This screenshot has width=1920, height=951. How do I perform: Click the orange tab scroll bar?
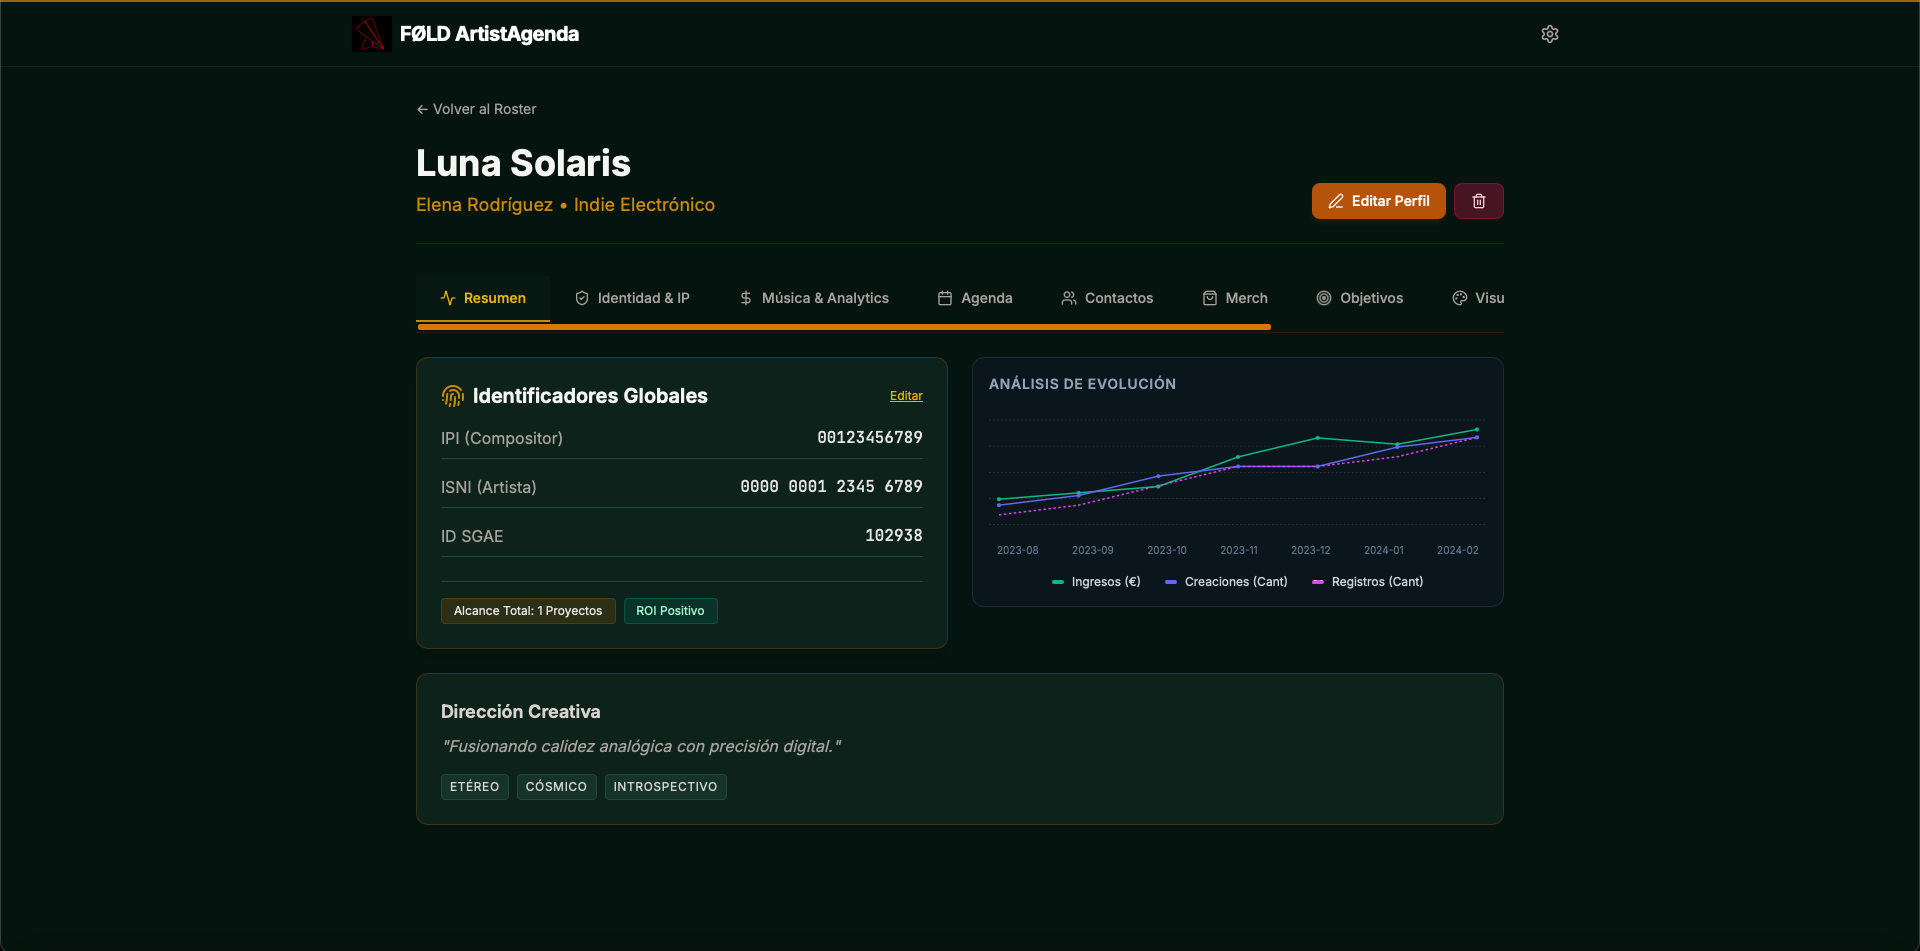coord(844,327)
